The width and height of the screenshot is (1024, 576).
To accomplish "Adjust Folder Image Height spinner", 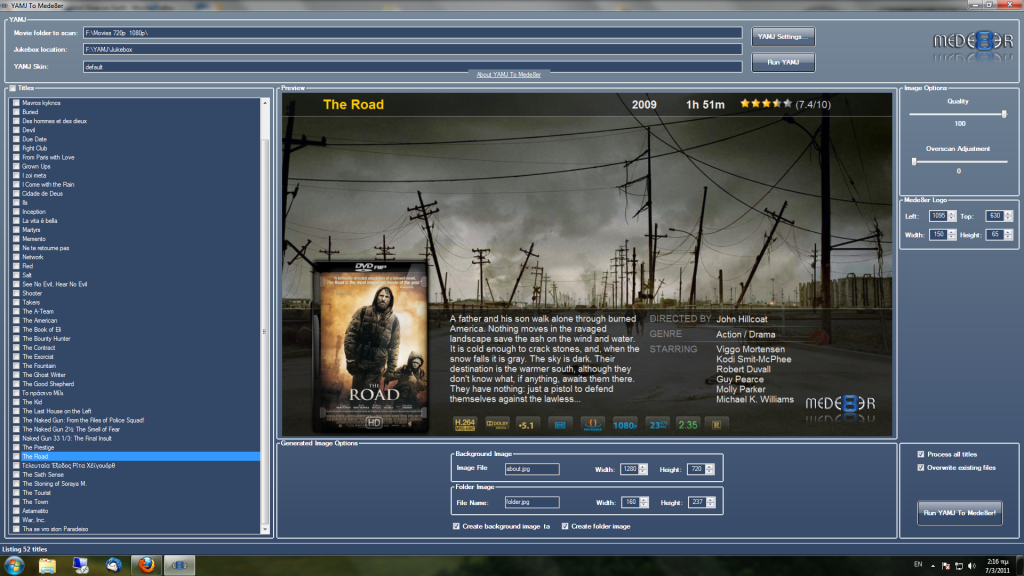I will (x=711, y=502).
